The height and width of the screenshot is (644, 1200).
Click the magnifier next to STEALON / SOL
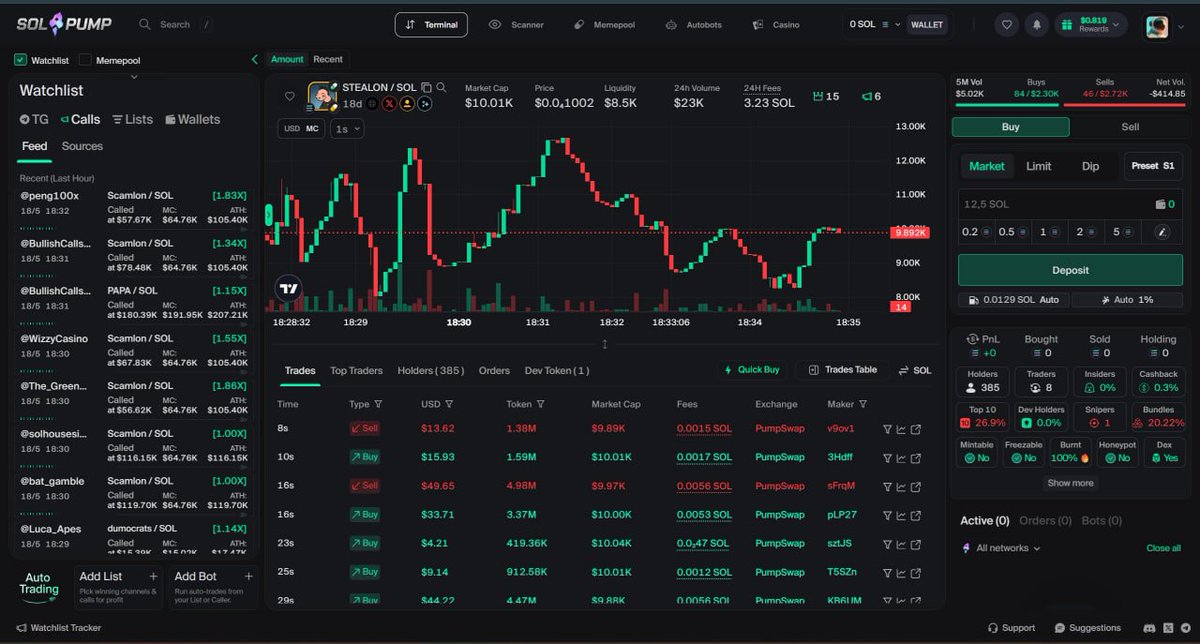pos(441,87)
